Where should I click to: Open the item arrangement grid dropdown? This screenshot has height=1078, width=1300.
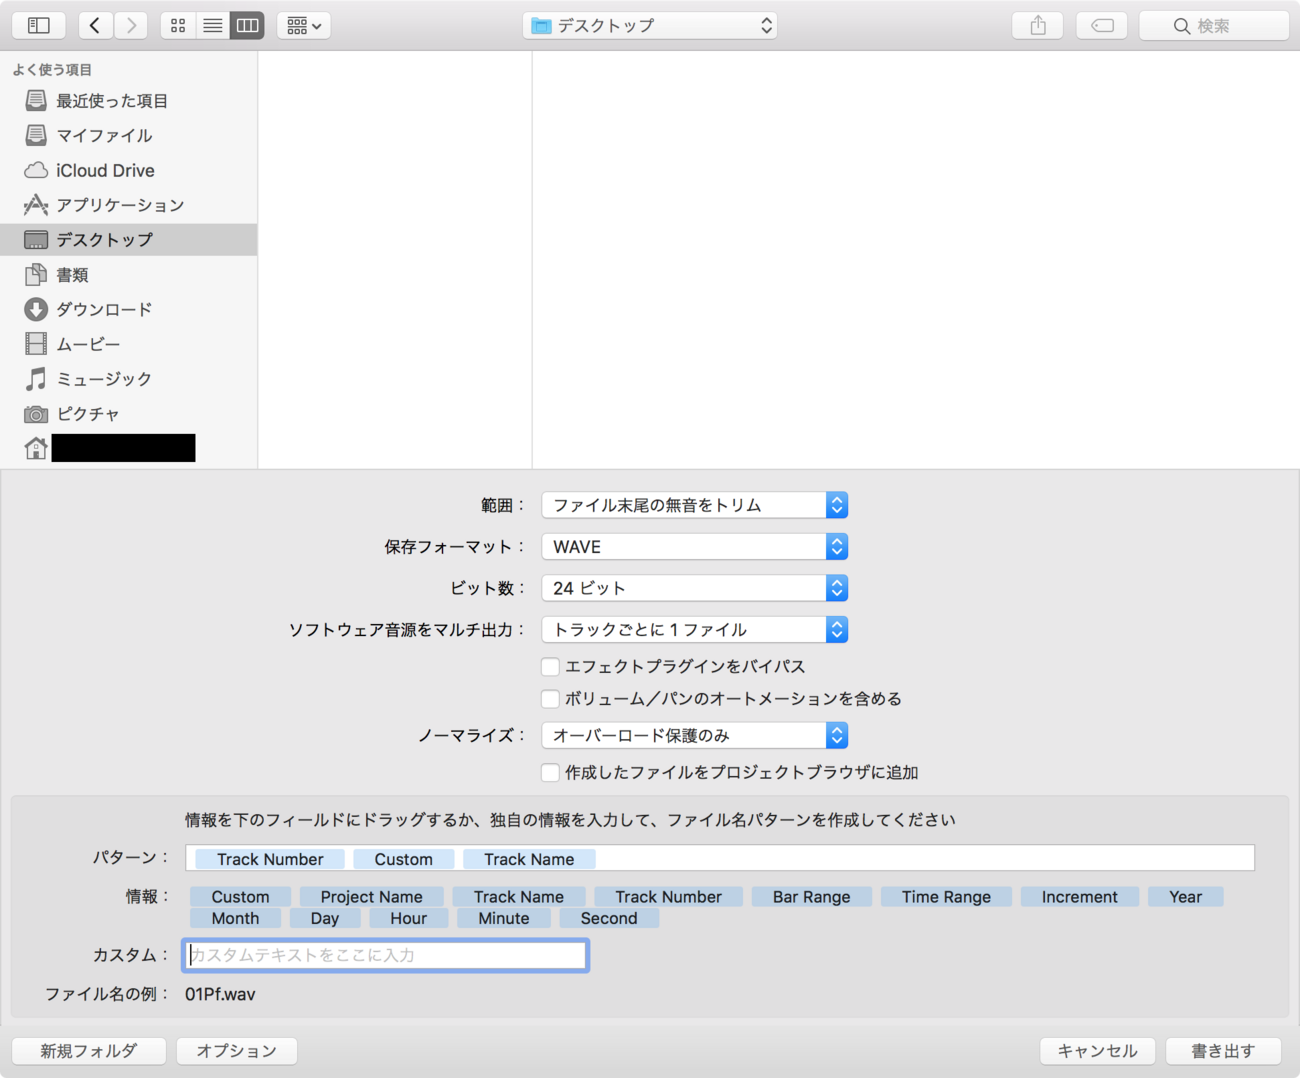303,25
